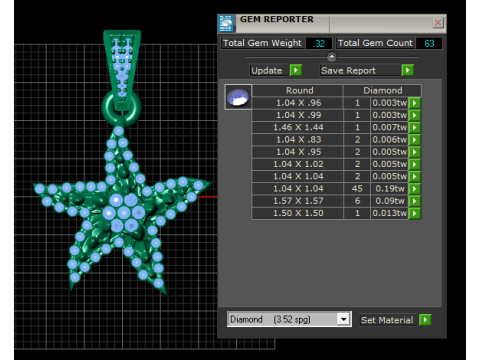The width and height of the screenshot is (480, 360).
Task: Click green arrow next to Save Report
Action: coord(407,70)
